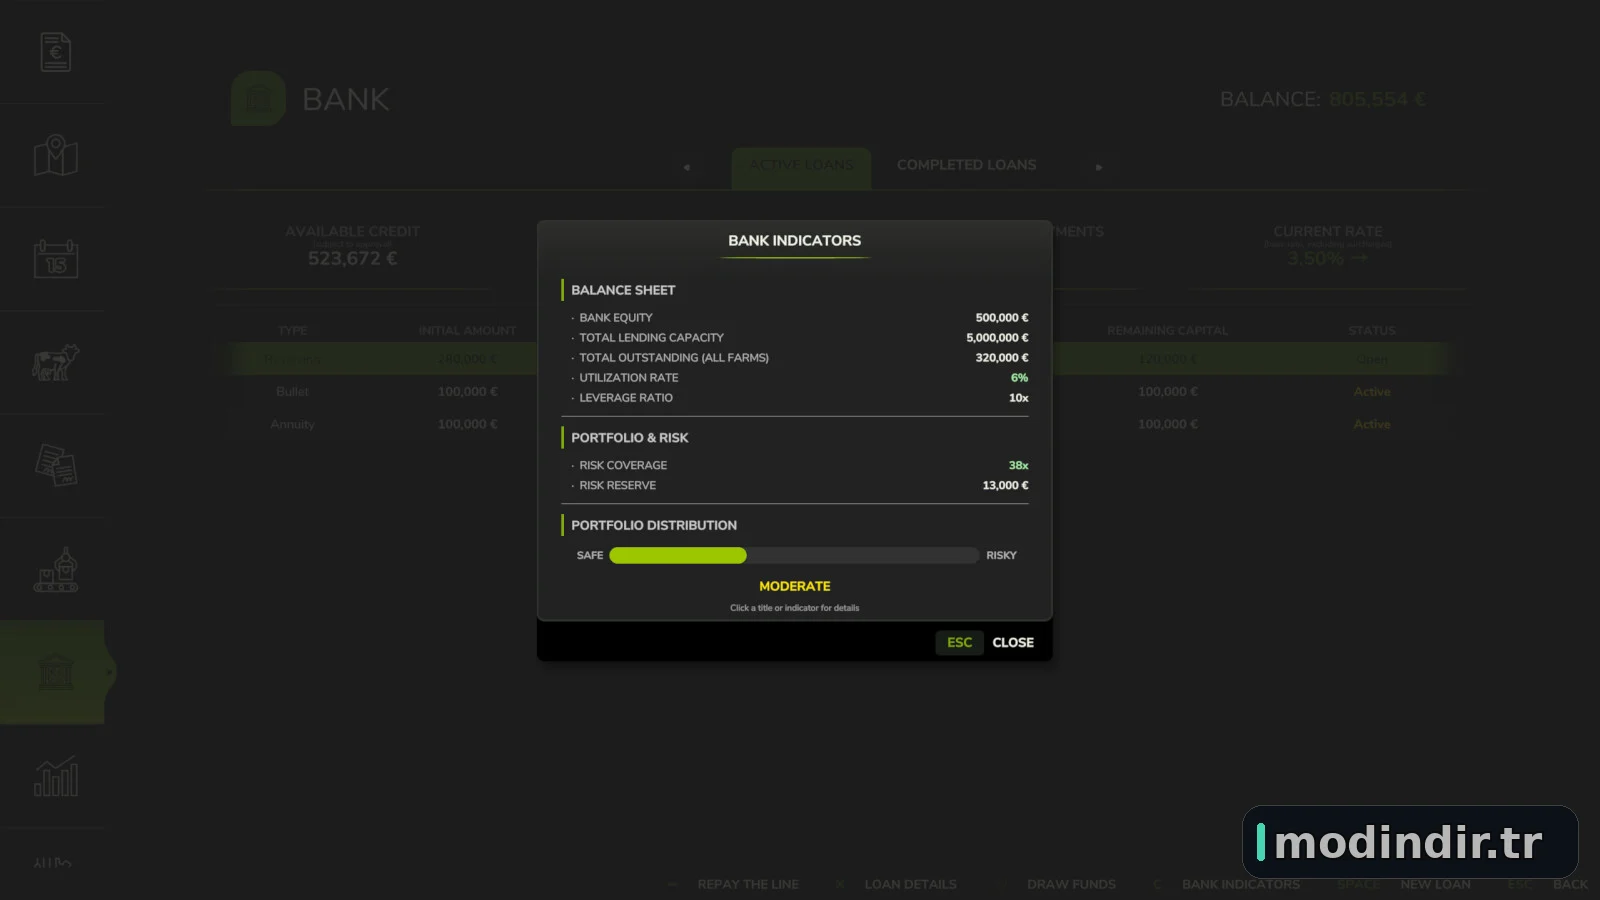Open the Contracts page in the sidebar
This screenshot has width=1600, height=900.
point(56,465)
